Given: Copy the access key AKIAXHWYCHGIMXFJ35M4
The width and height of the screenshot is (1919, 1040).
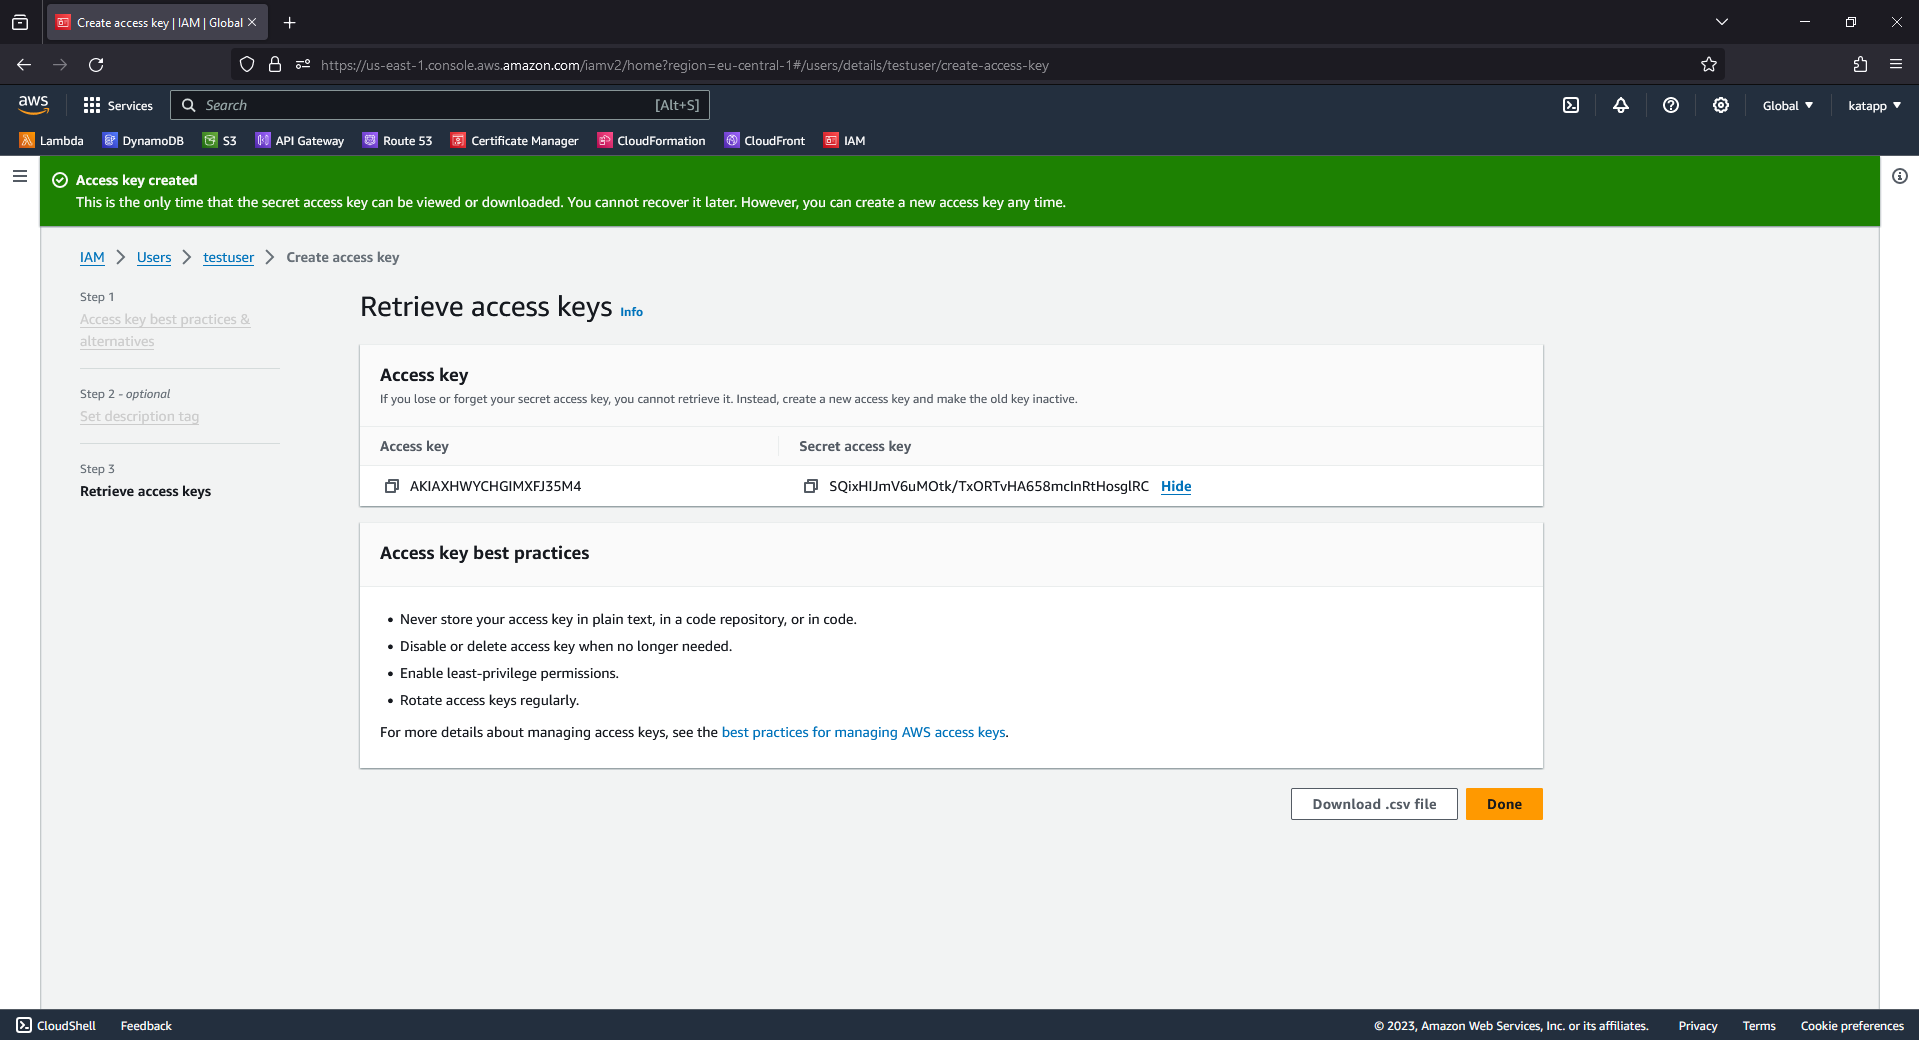Looking at the screenshot, I should 392,486.
